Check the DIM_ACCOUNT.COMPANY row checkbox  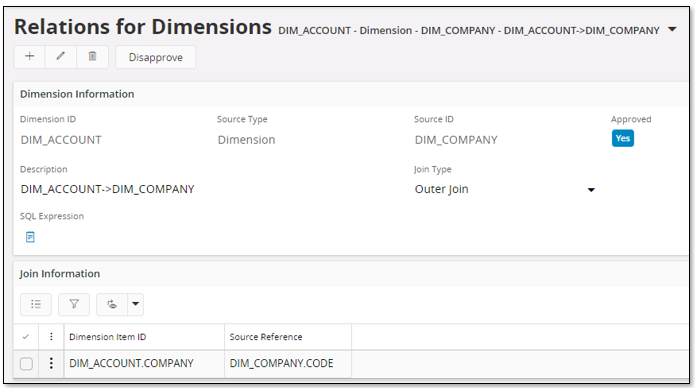(26, 364)
